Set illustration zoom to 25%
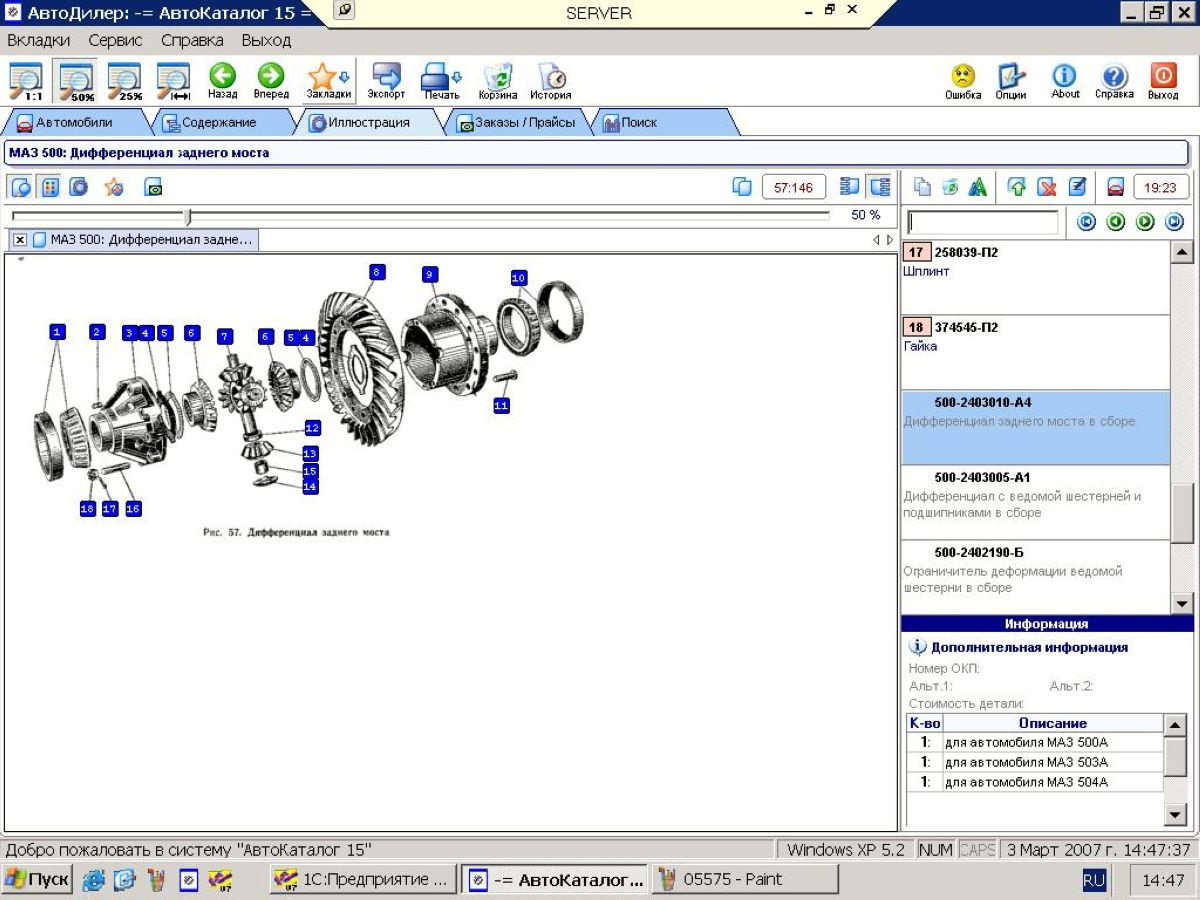The height and width of the screenshot is (900, 1200). (125, 81)
